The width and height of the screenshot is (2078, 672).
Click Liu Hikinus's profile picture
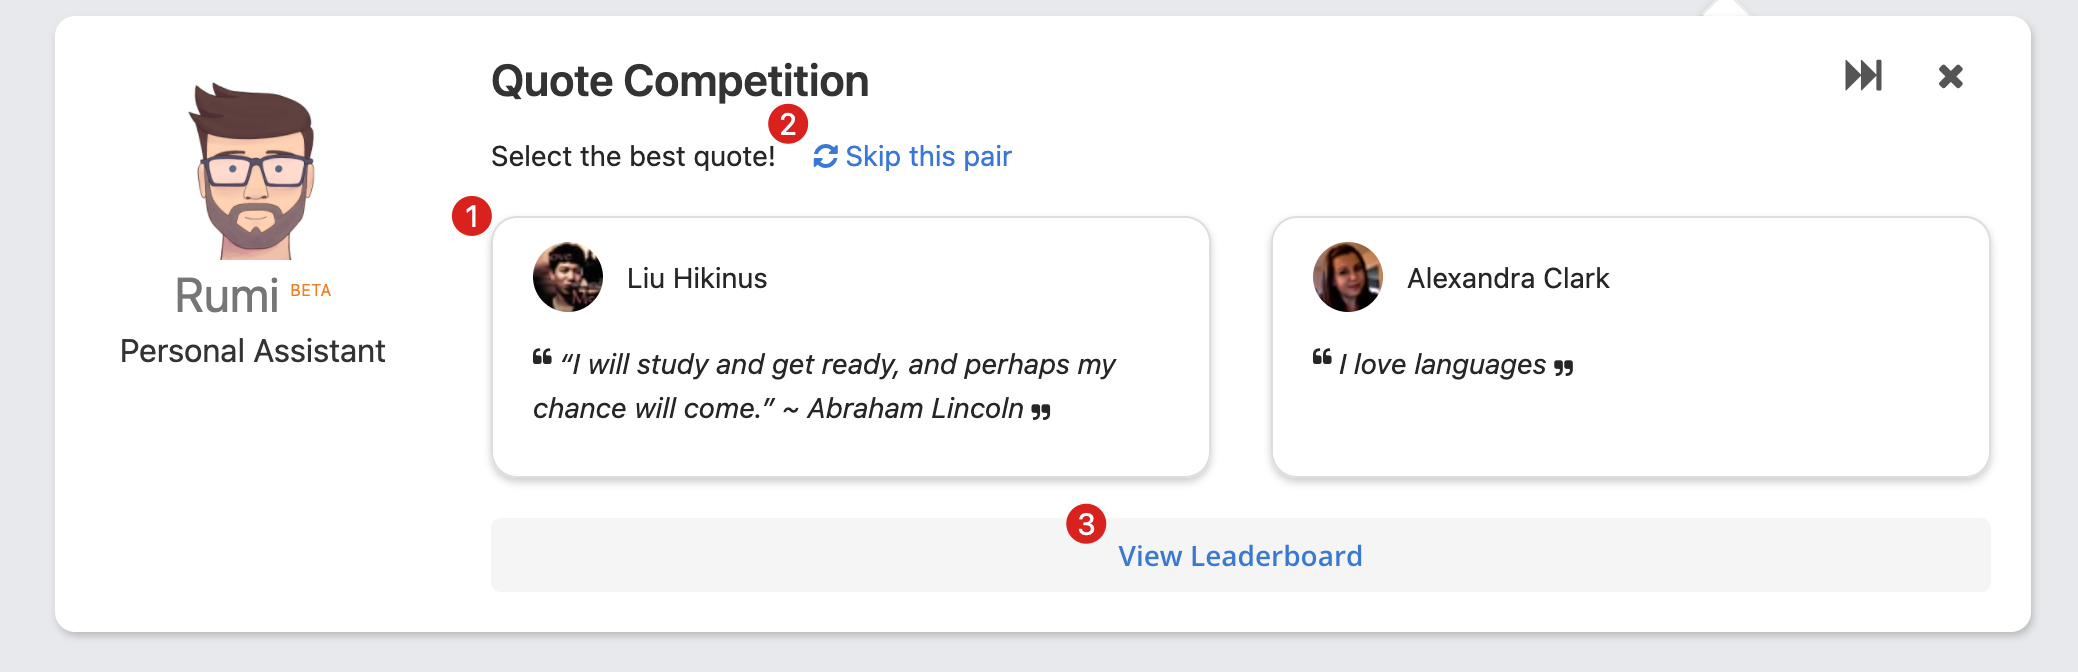568,277
